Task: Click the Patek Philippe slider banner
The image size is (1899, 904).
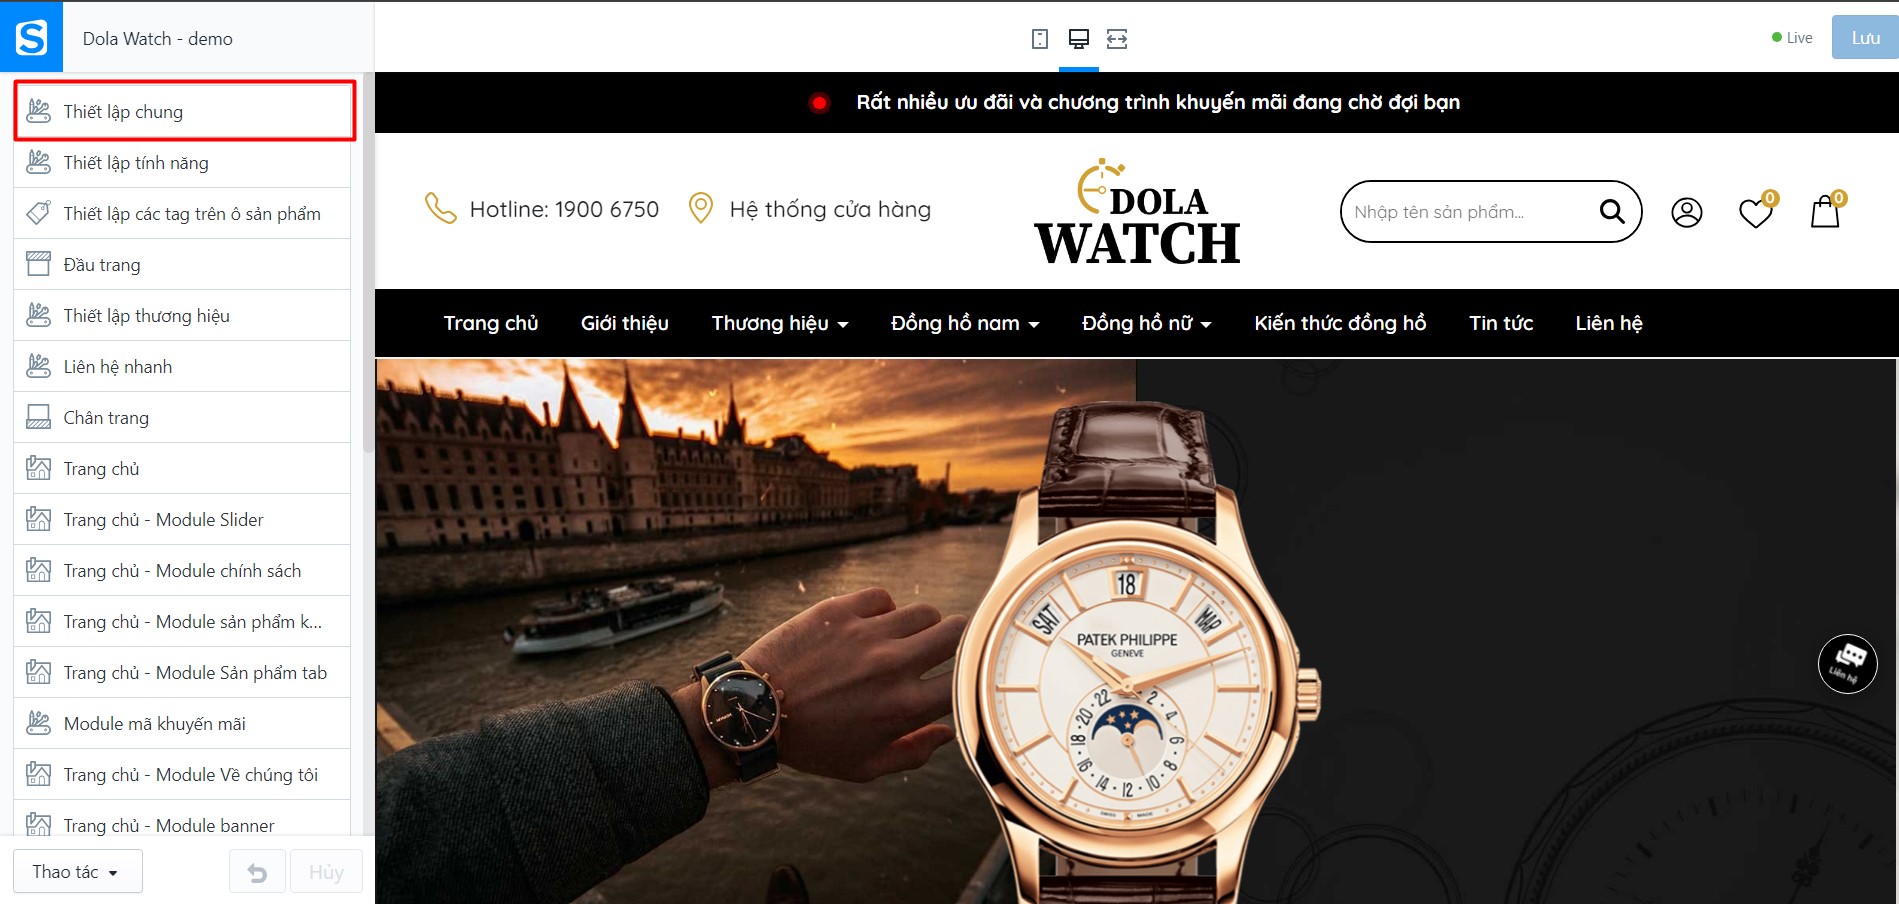Action: click(x=1136, y=631)
